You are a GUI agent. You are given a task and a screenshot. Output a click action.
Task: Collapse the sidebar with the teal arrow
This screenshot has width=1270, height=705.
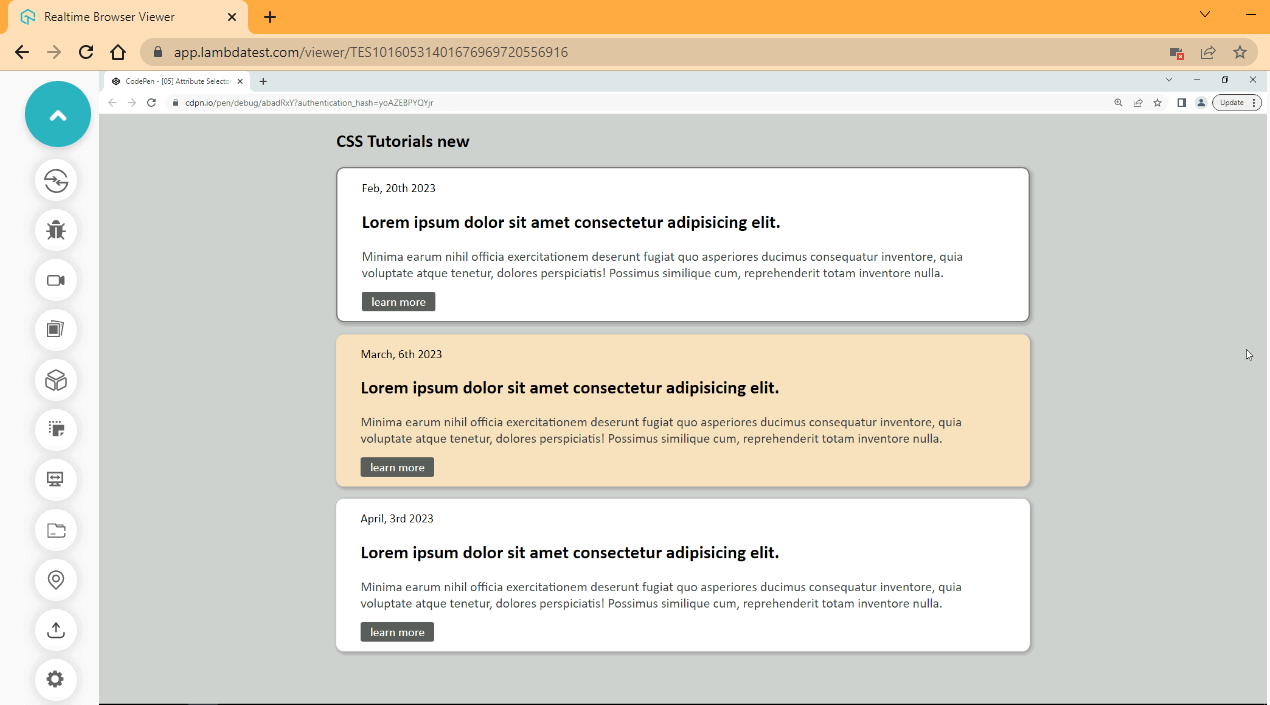(x=57, y=114)
